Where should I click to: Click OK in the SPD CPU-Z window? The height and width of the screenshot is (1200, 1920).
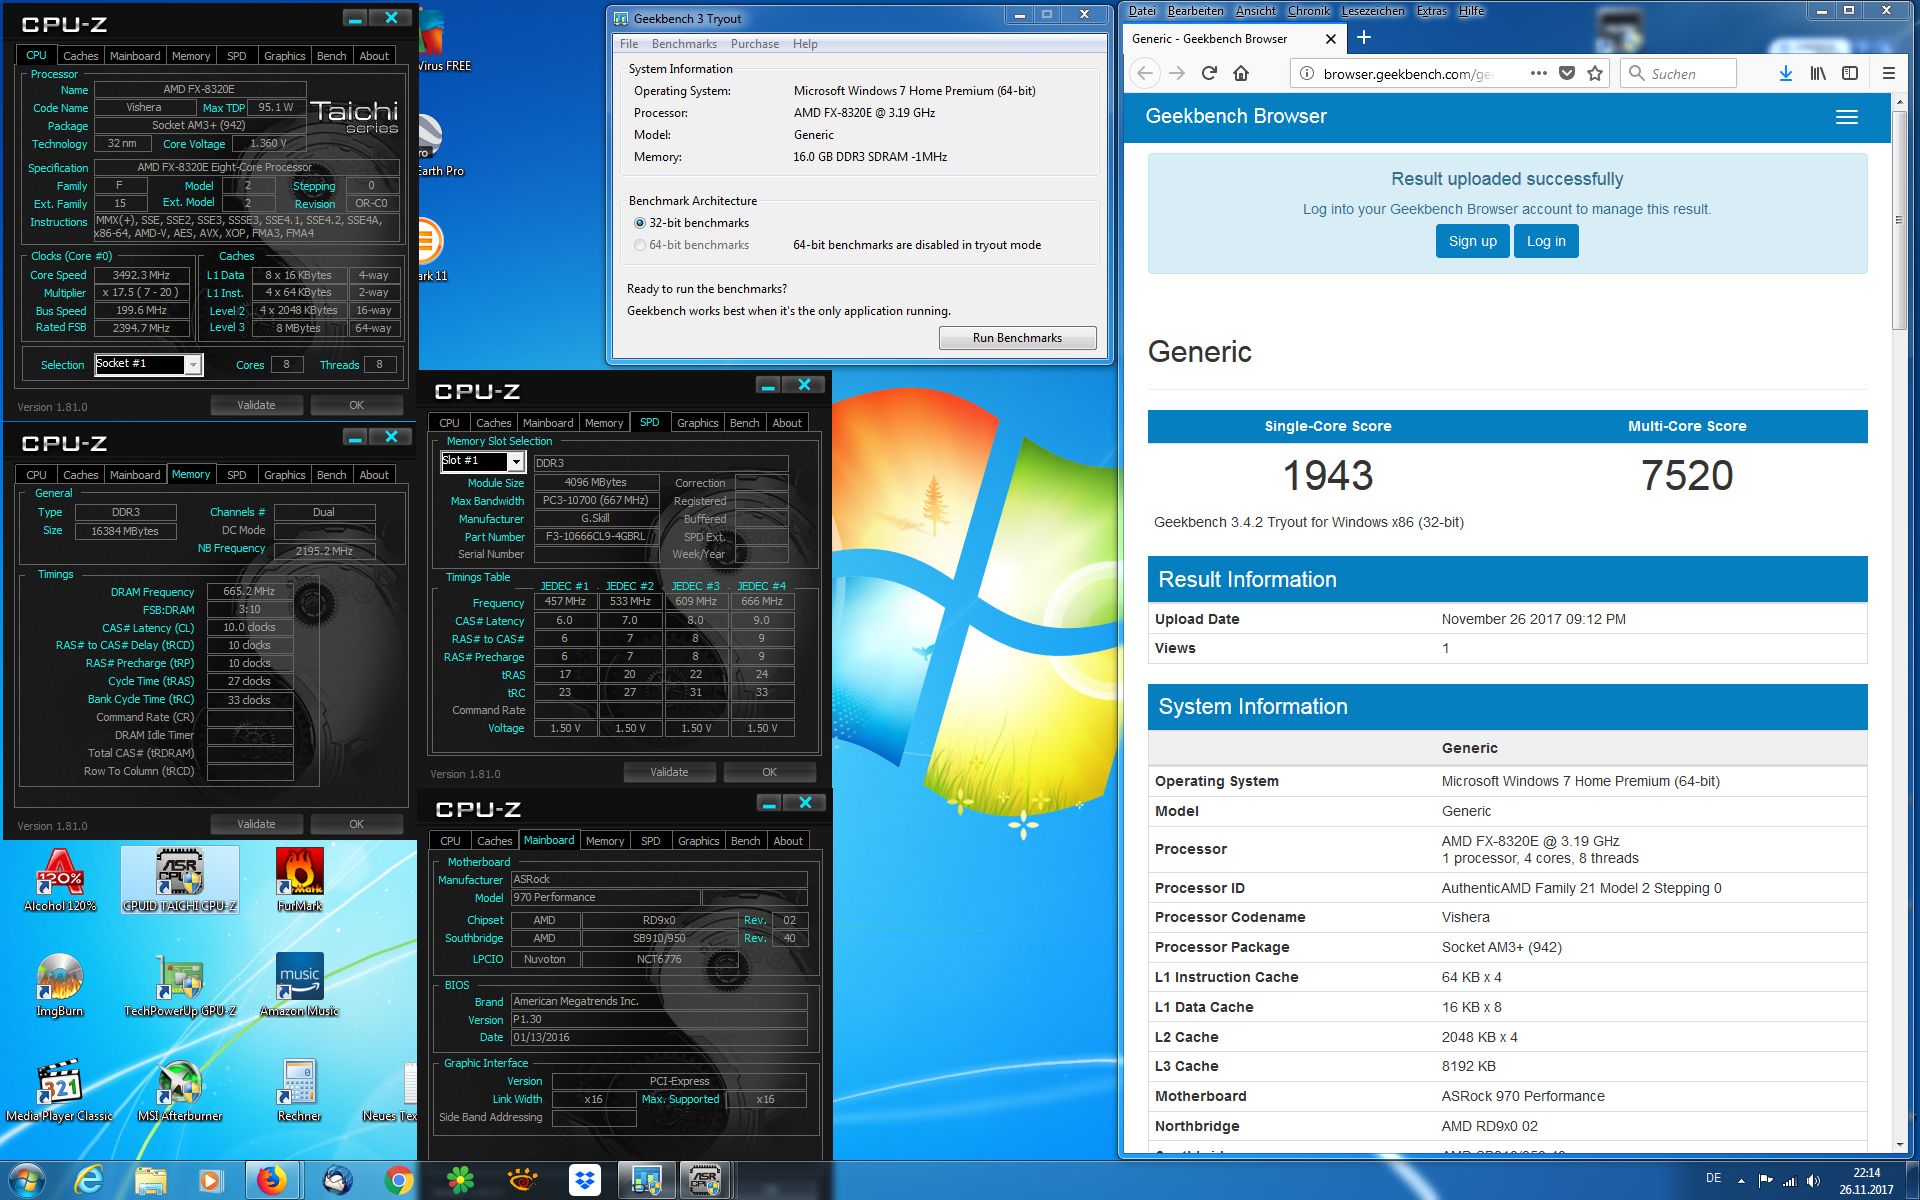click(769, 772)
